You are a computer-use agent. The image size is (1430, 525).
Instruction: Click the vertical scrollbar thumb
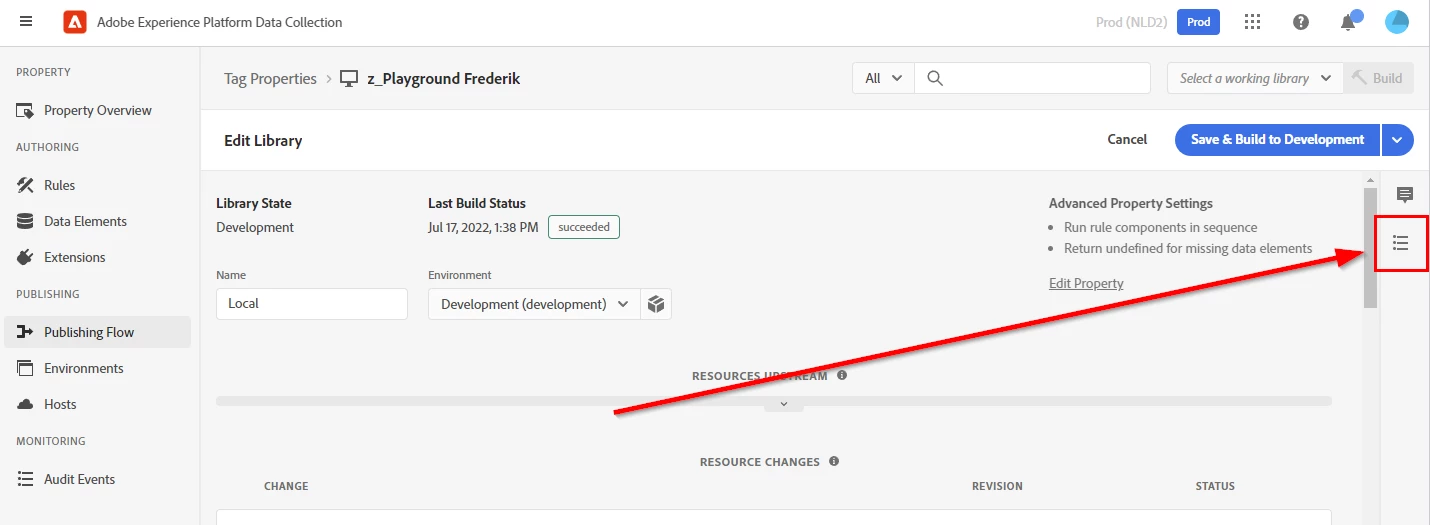click(x=1370, y=247)
